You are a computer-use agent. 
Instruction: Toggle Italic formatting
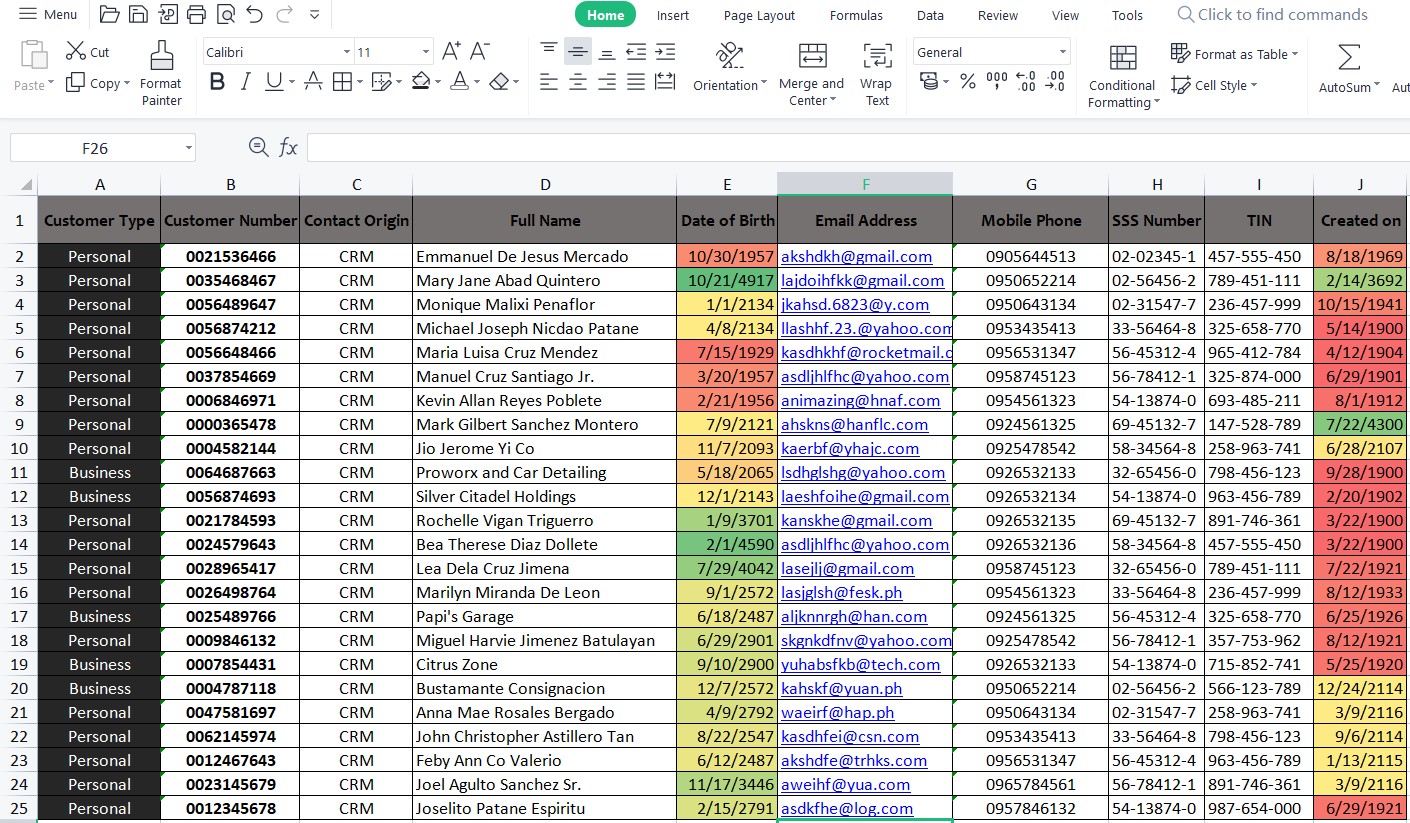(245, 82)
